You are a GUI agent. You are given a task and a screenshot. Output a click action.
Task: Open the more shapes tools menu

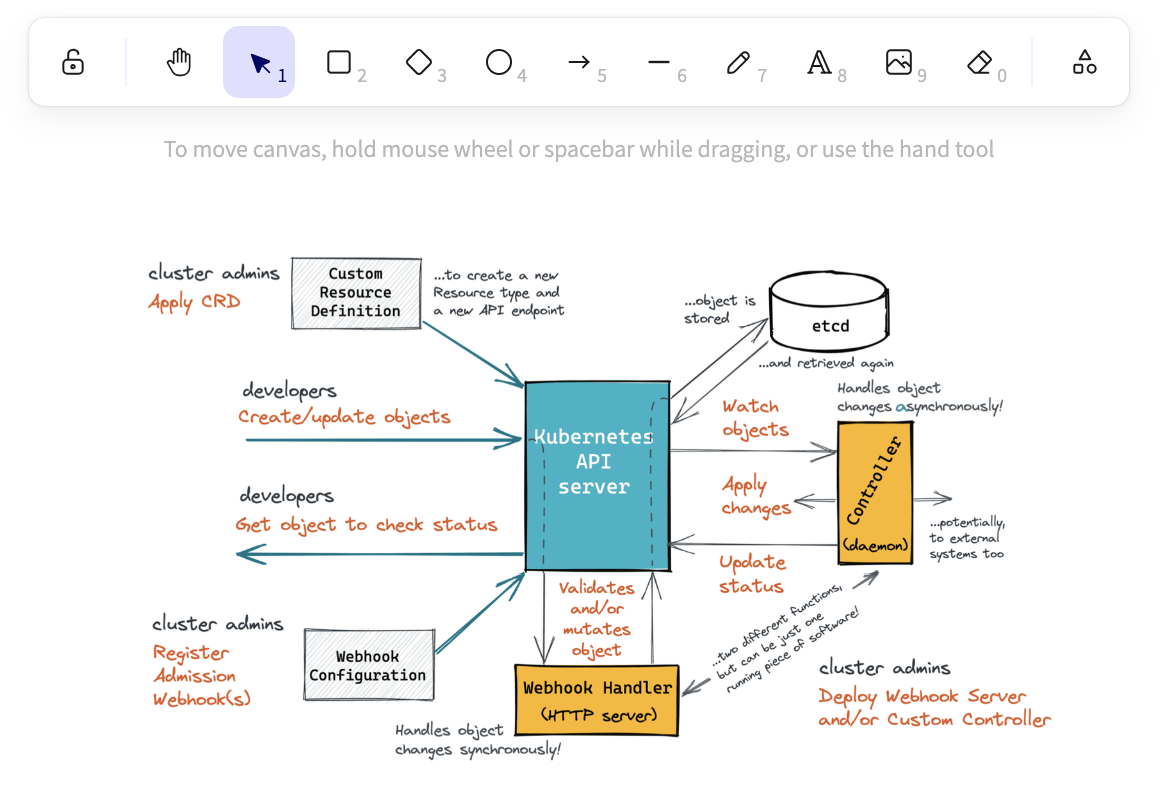(x=1085, y=62)
